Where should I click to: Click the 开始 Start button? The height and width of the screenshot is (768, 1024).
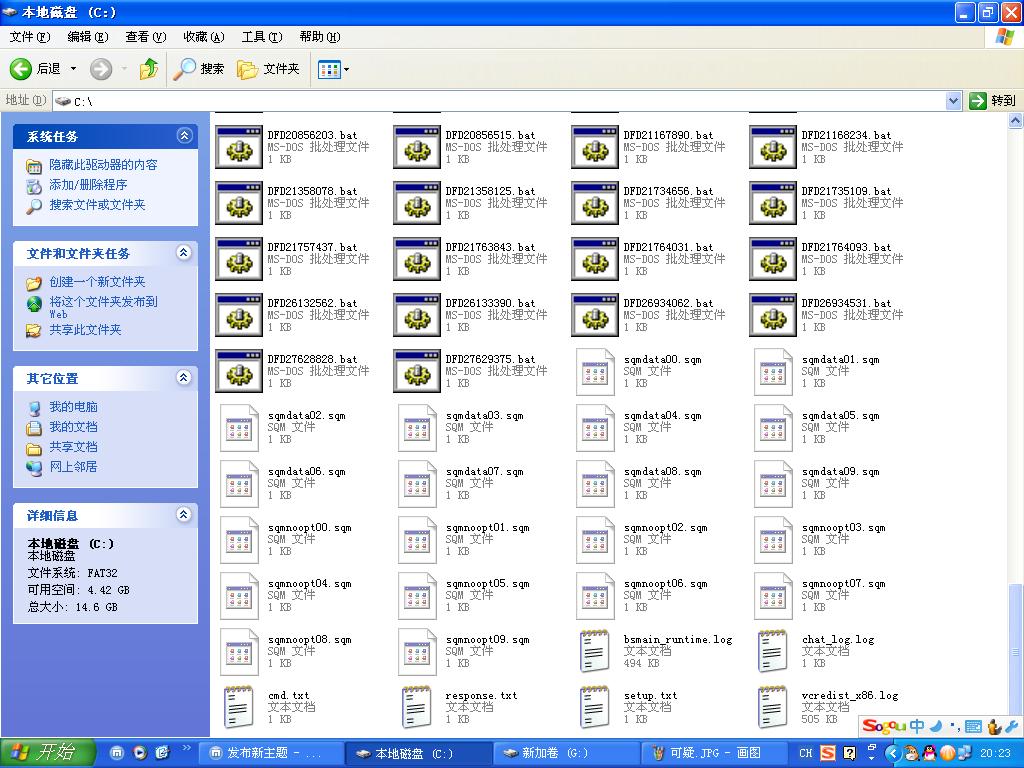(x=48, y=753)
